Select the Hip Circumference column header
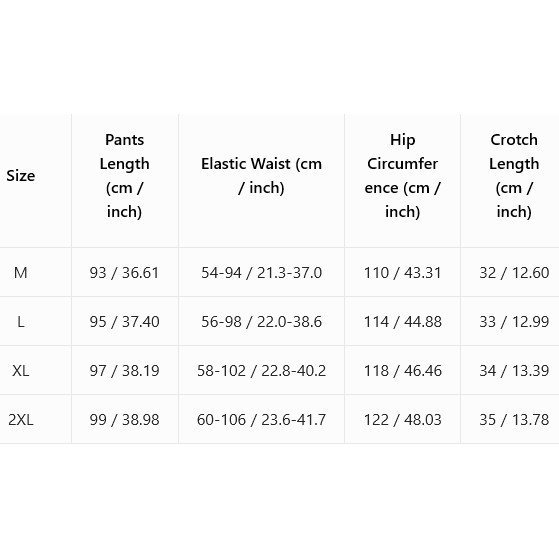Viewport: 559px width, 559px height. click(x=402, y=175)
